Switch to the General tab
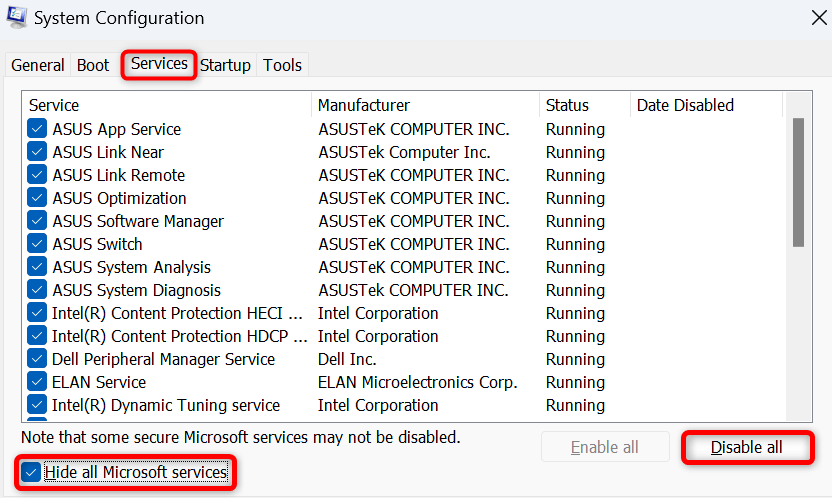Image resolution: width=832 pixels, height=498 pixels. (x=38, y=65)
